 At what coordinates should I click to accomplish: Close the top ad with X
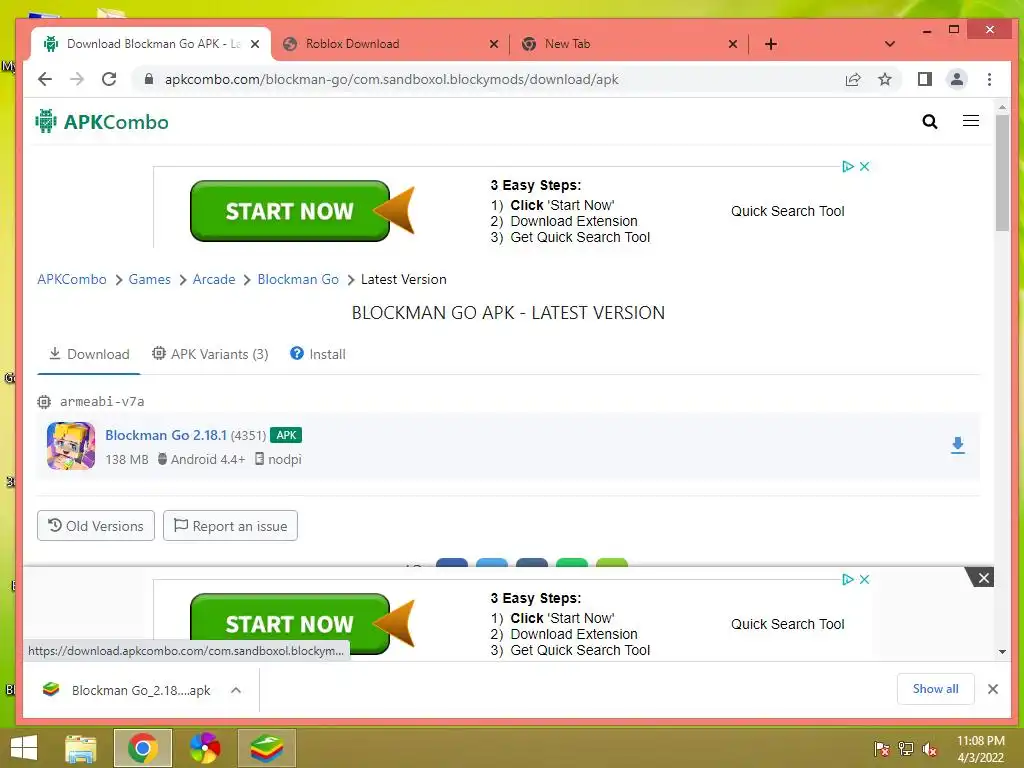click(865, 167)
